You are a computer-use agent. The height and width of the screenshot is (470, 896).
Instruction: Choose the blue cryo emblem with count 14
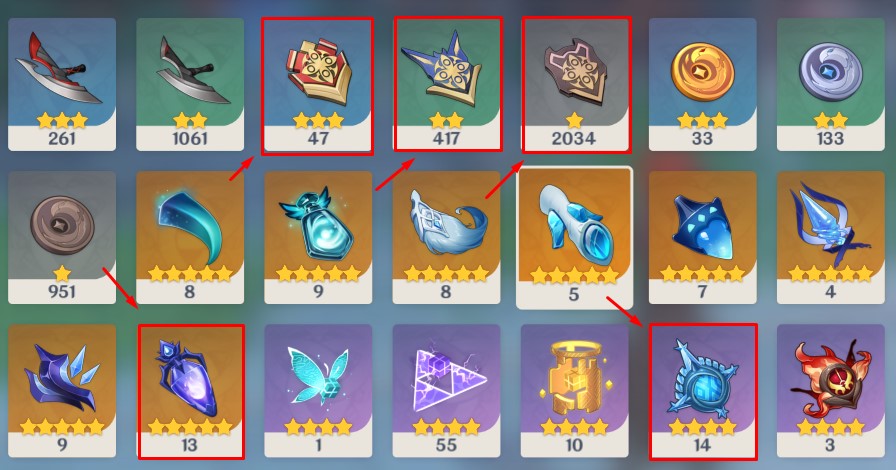pos(702,391)
